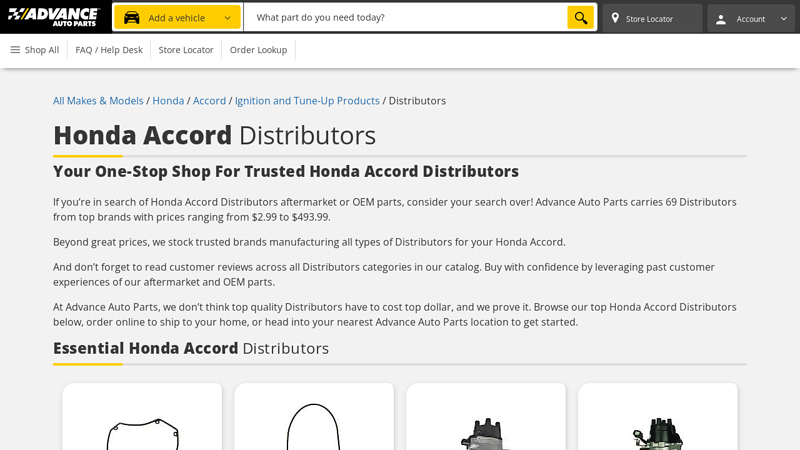The height and width of the screenshot is (450, 800).
Task: Click the Distributors breadcrumb text
Action: pos(417,101)
